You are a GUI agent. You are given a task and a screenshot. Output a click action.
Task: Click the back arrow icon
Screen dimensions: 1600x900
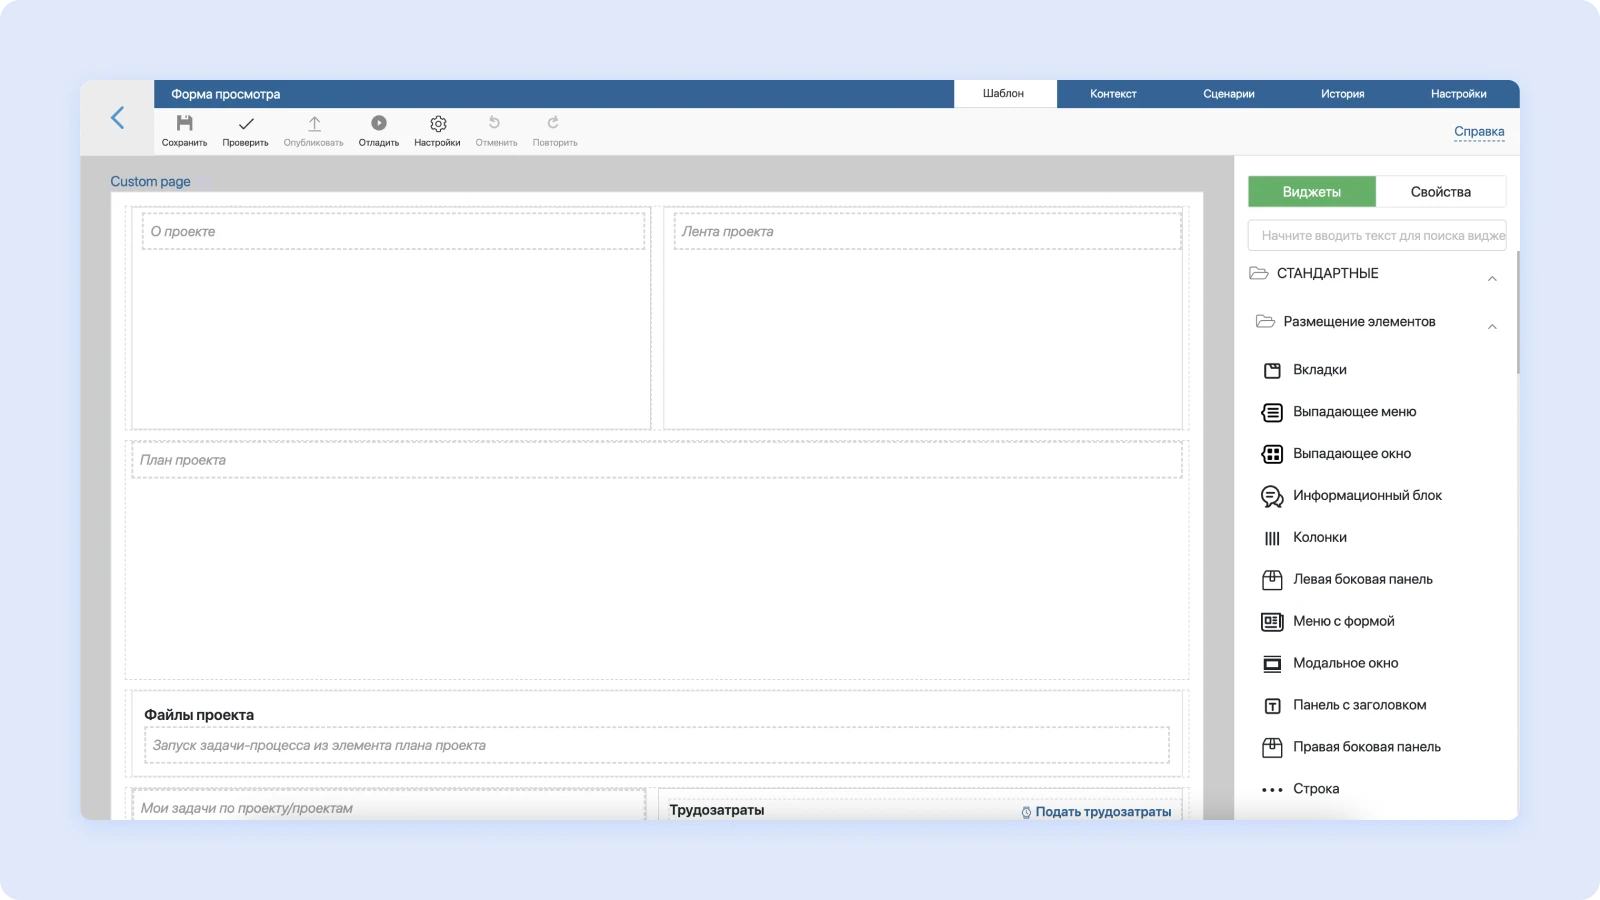[x=118, y=118]
